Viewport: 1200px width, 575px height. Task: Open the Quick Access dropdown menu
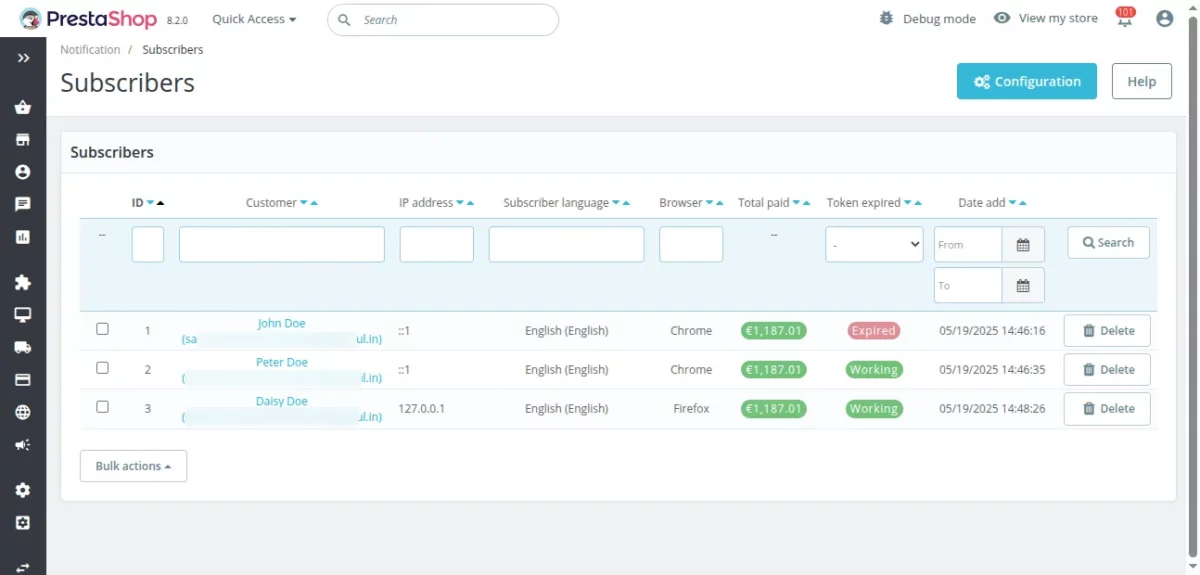tap(254, 19)
